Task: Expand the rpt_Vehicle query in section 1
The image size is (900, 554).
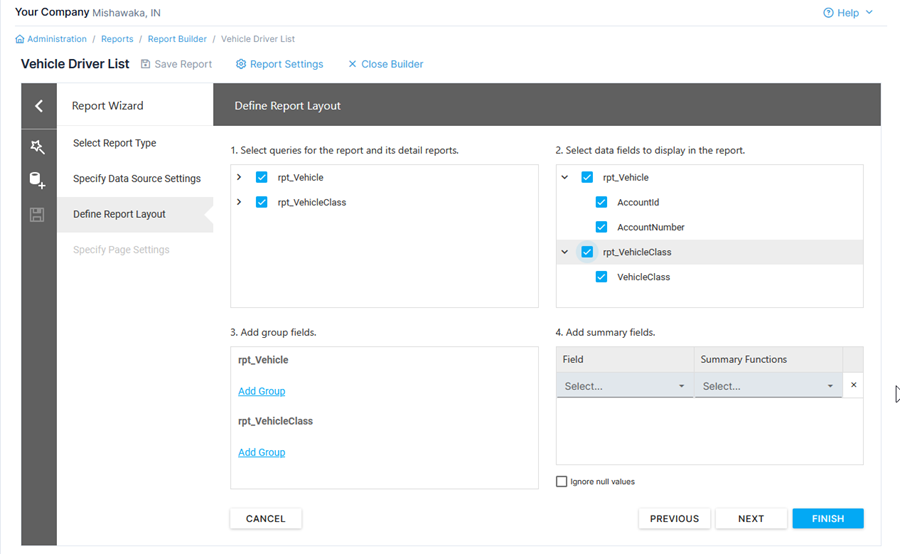Action: (240, 177)
